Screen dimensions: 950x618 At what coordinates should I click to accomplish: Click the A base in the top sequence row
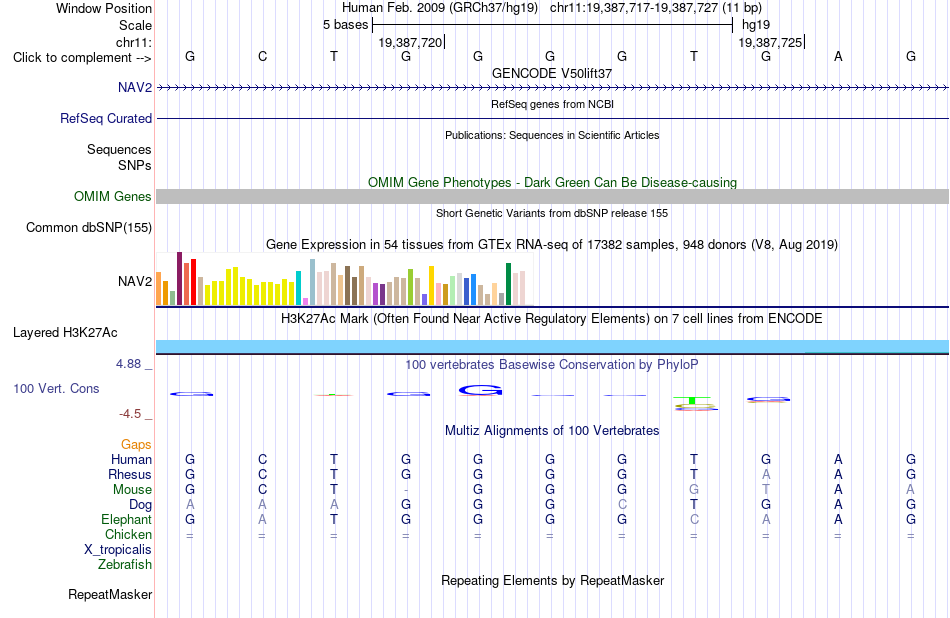(838, 56)
